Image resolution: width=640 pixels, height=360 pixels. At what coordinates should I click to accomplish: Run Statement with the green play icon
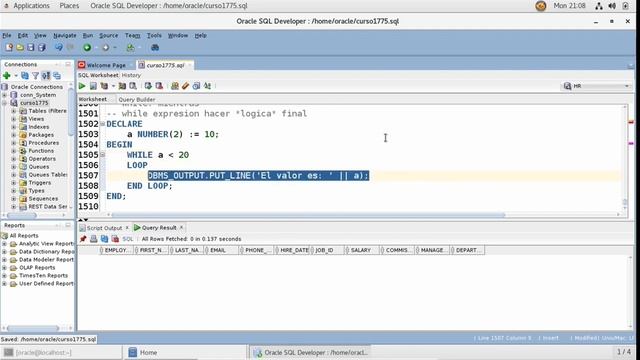pyautogui.click(x=82, y=86)
